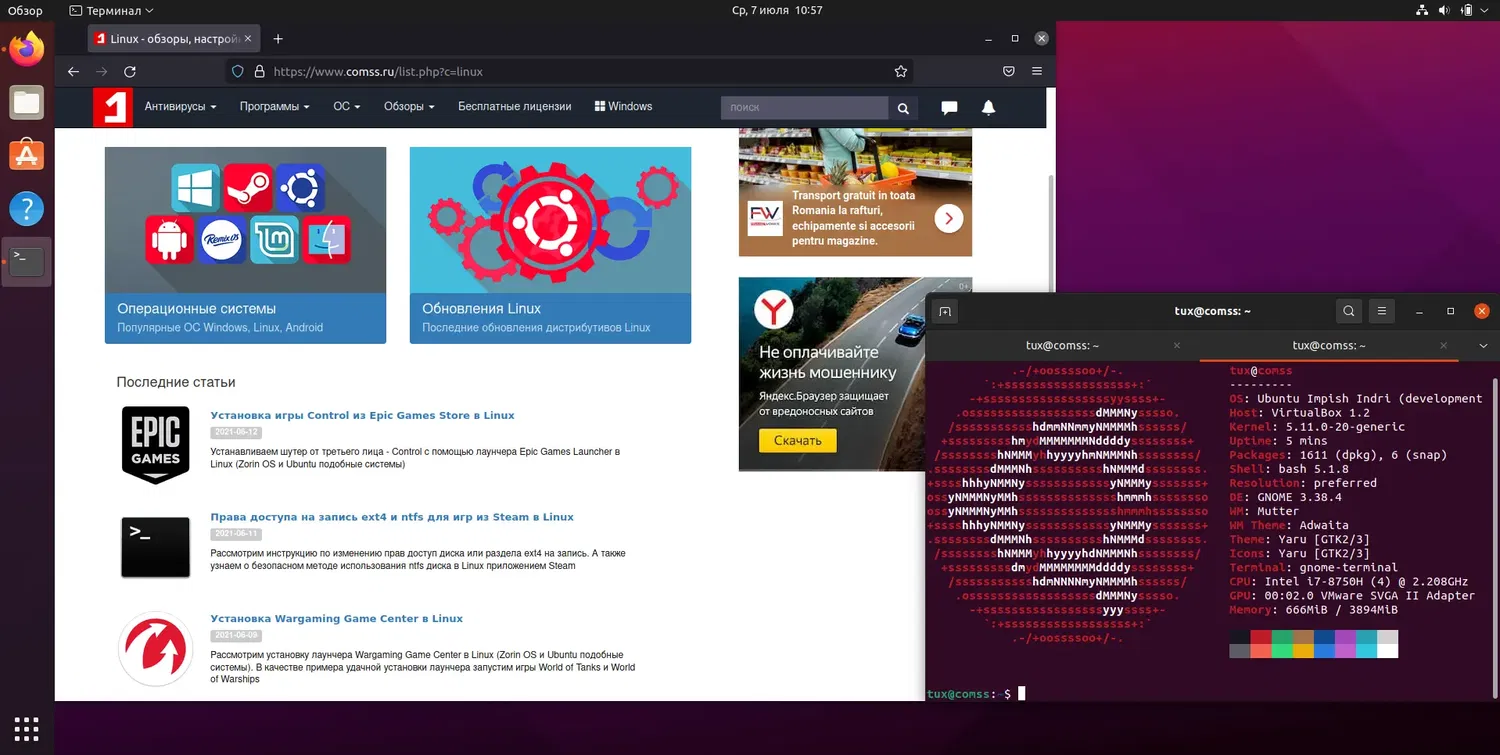
Task: Open Бесплатные лицензии menu item
Action: (515, 107)
